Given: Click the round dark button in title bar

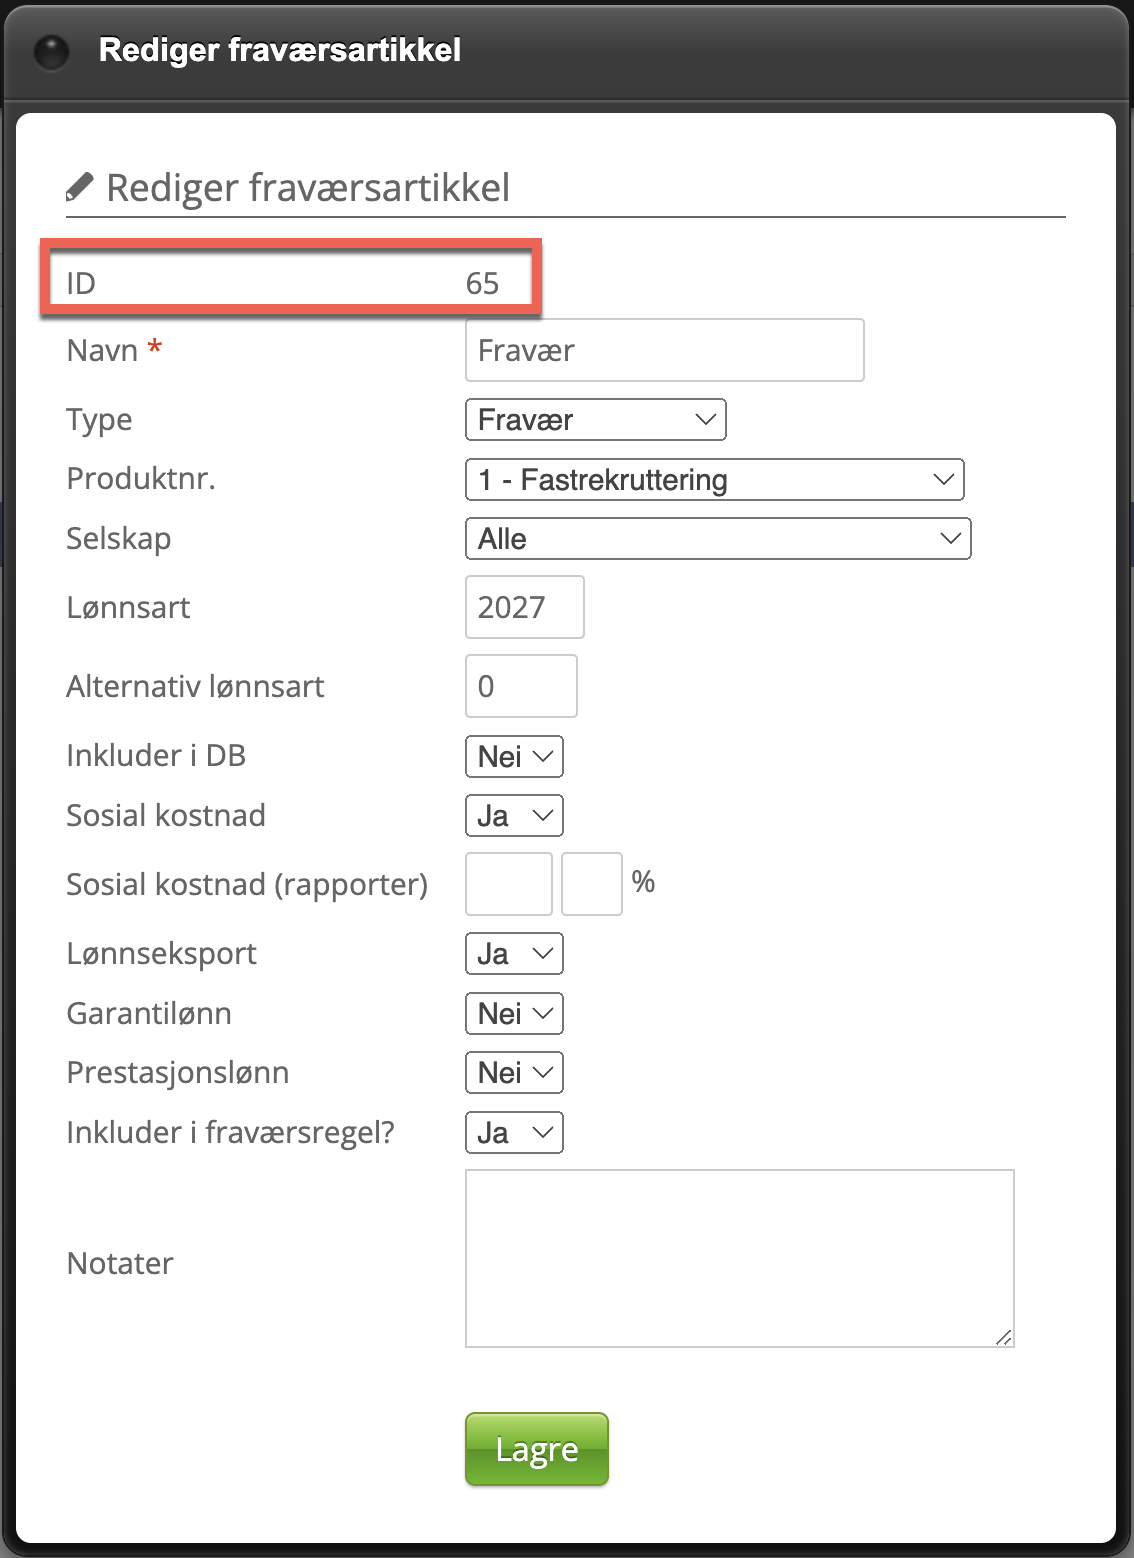Looking at the screenshot, I should pyautogui.click(x=51, y=51).
